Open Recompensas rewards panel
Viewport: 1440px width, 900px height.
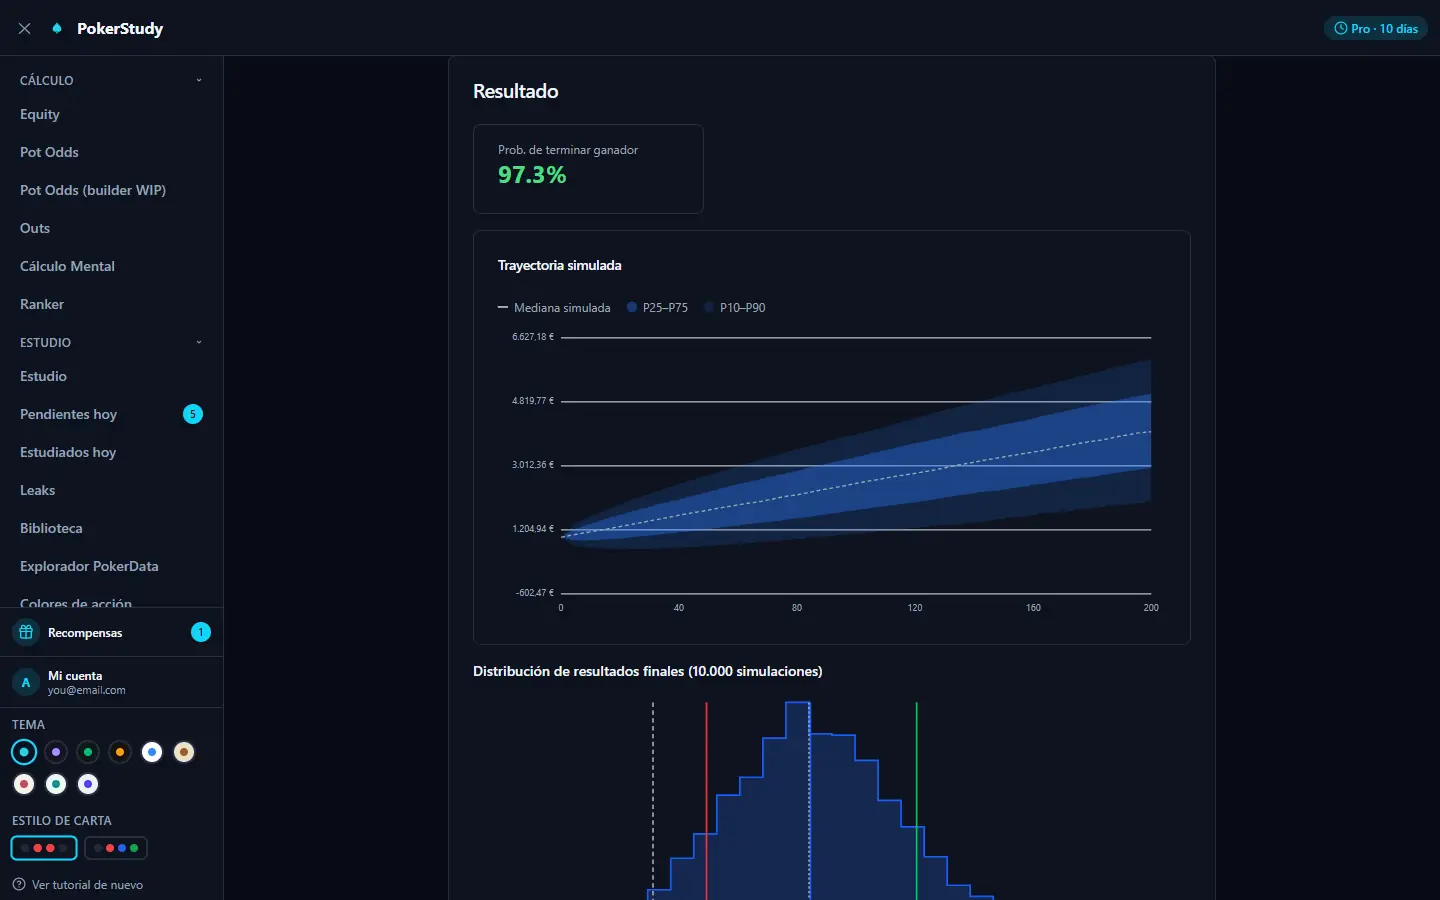(111, 632)
